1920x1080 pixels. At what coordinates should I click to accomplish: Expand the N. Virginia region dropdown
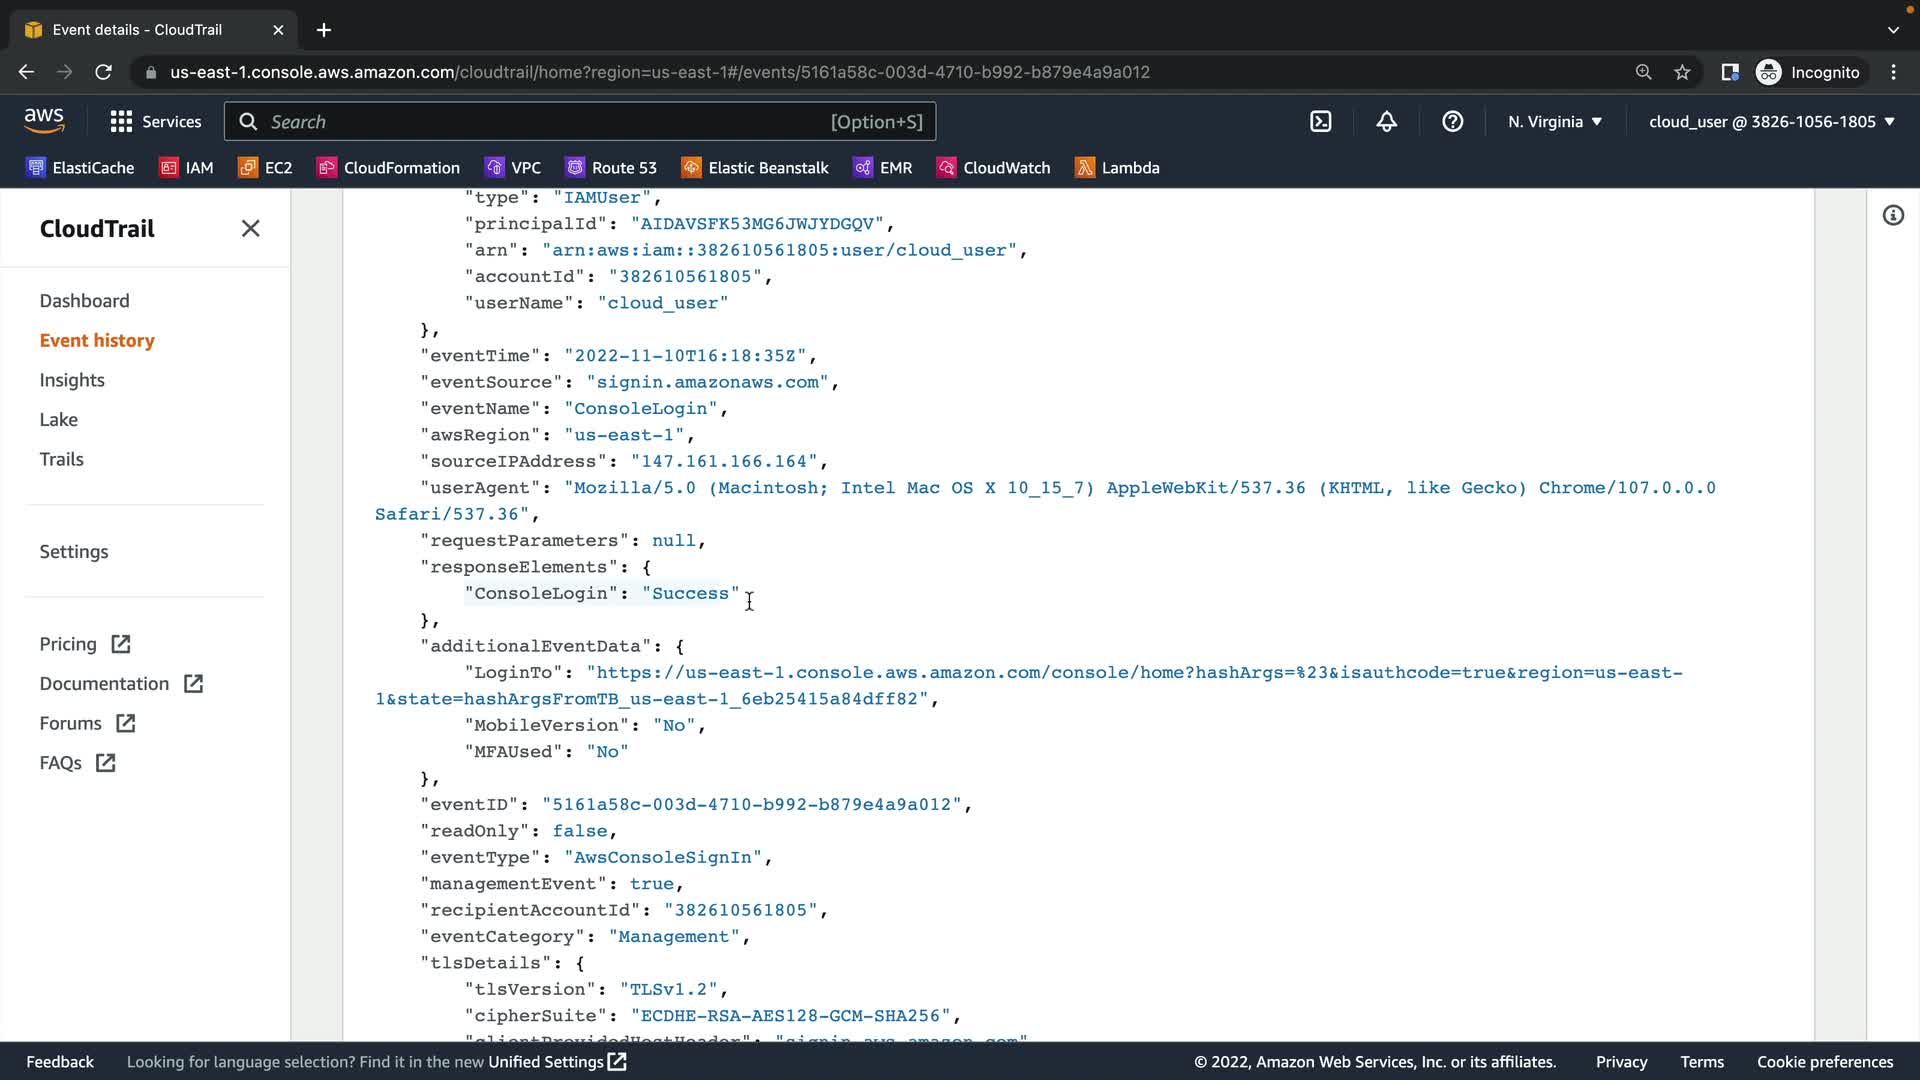tap(1554, 122)
